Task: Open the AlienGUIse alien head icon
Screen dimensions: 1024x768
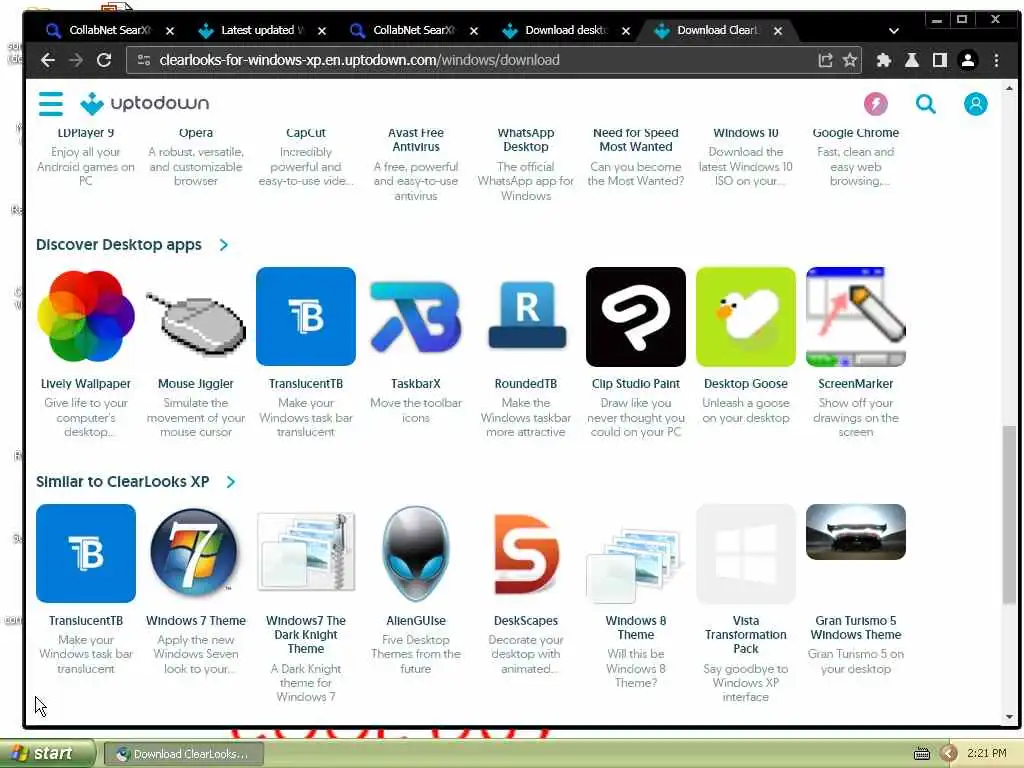Action: [x=416, y=554]
